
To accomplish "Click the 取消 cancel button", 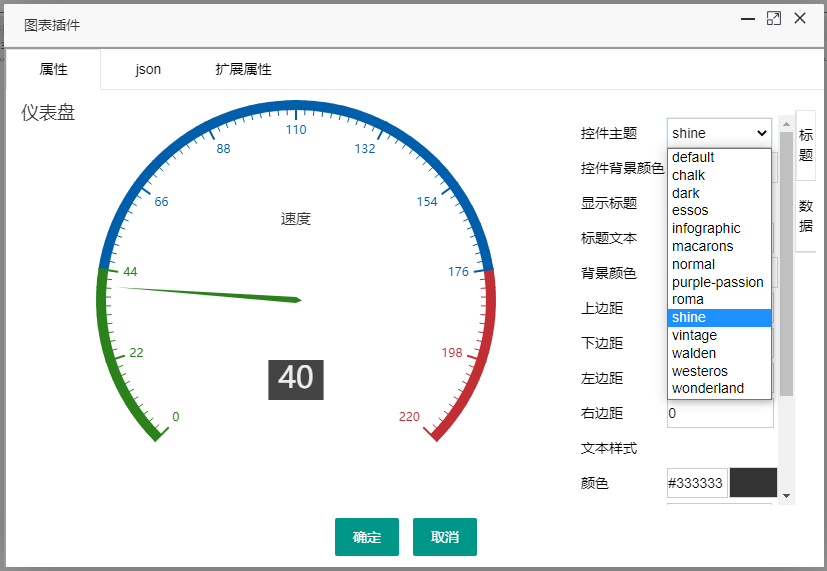I will tap(445, 537).
